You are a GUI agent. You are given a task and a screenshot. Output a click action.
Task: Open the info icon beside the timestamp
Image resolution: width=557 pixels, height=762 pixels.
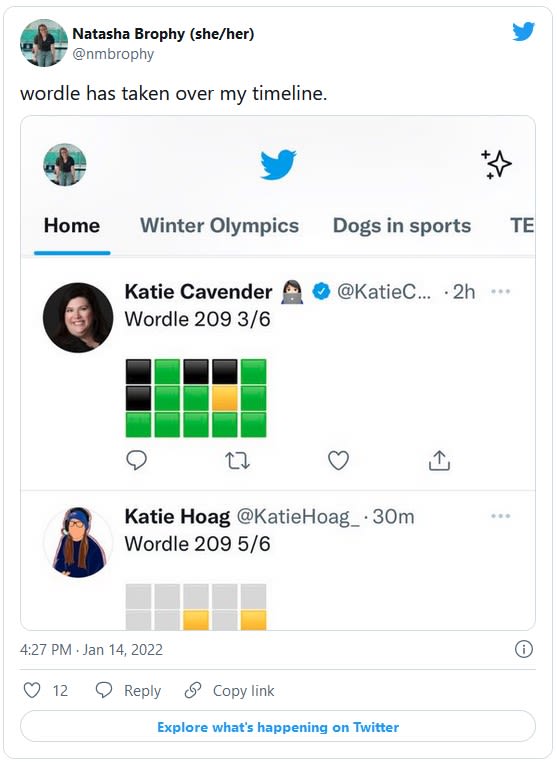click(523, 649)
